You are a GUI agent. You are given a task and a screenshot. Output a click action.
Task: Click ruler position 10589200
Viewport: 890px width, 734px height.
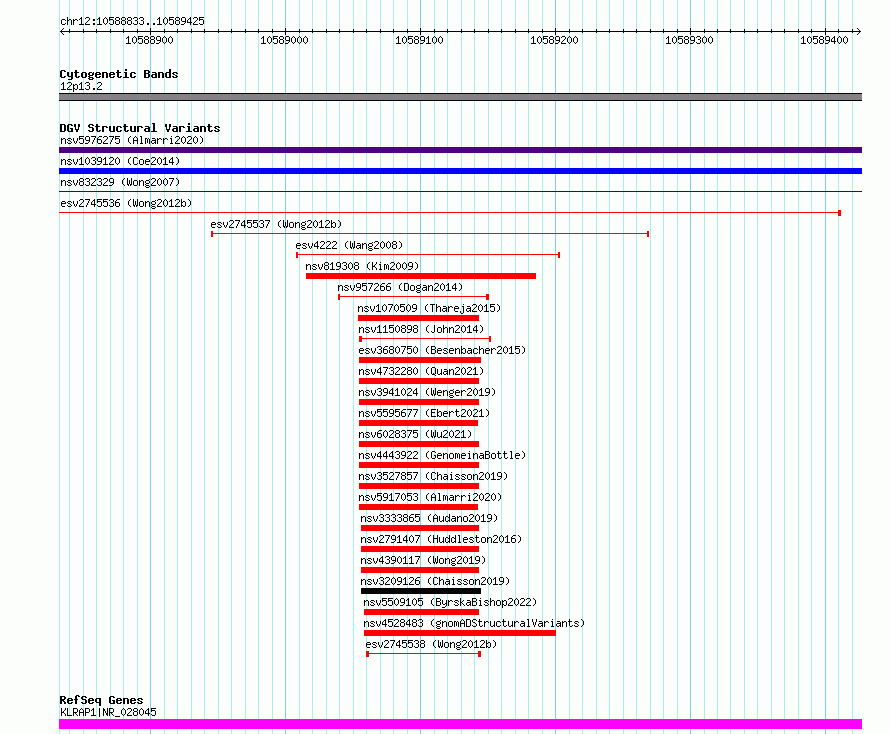click(555, 40)
